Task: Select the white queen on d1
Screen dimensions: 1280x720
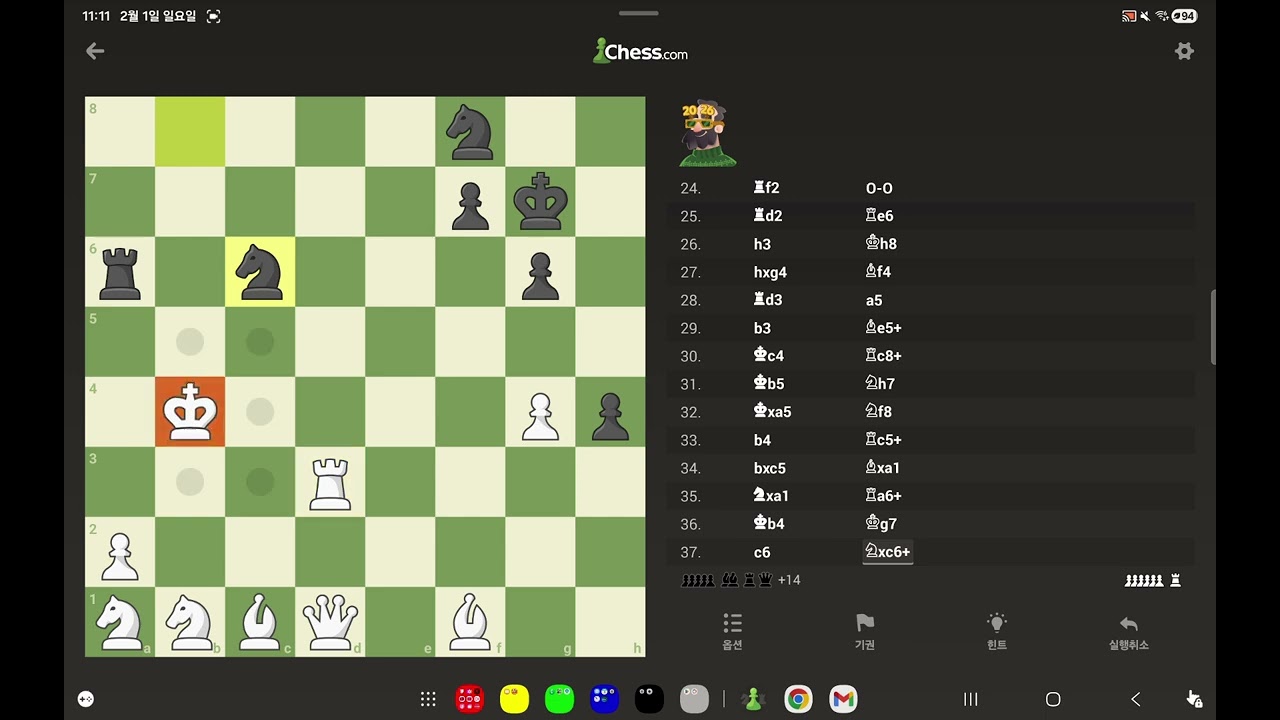Action: 330,621
